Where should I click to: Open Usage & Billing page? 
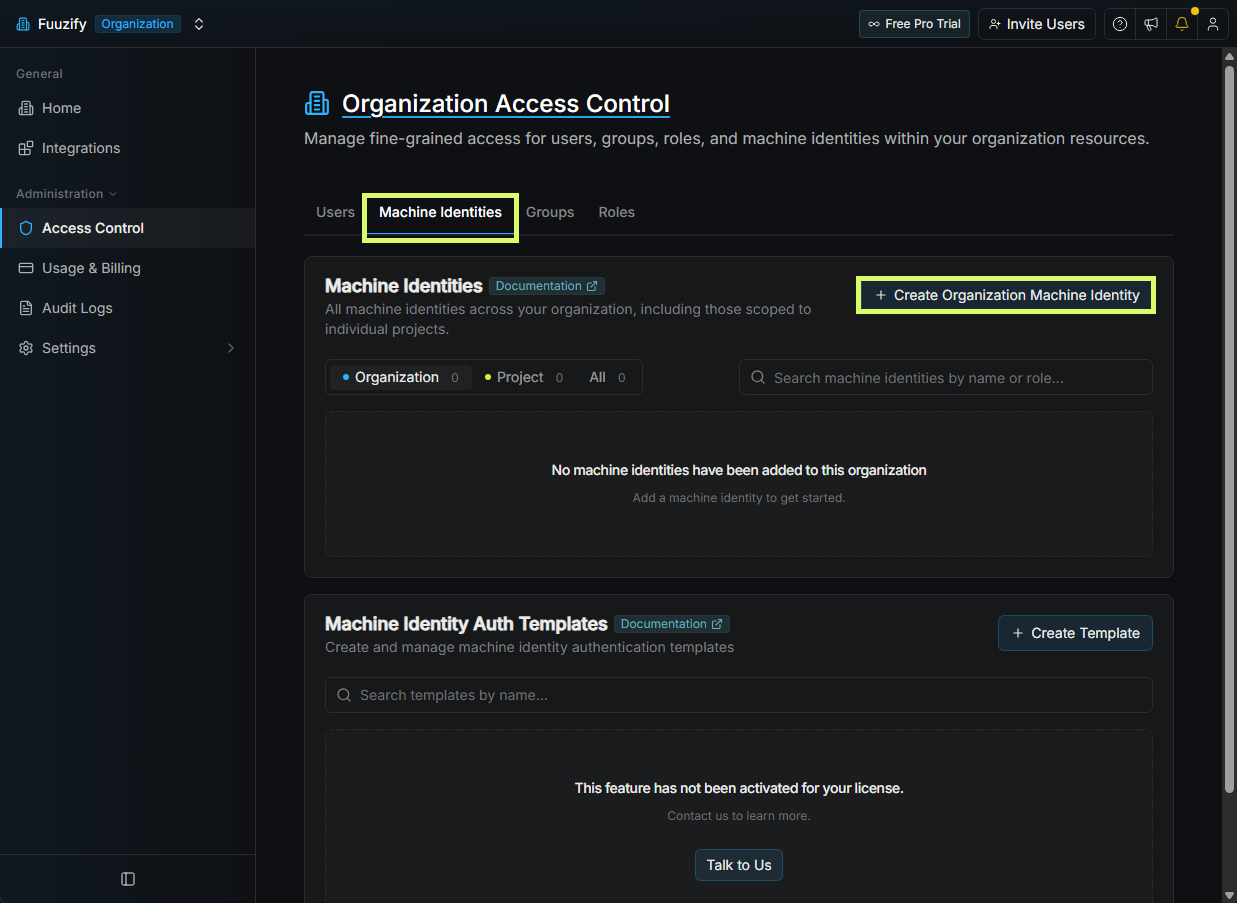127,268
